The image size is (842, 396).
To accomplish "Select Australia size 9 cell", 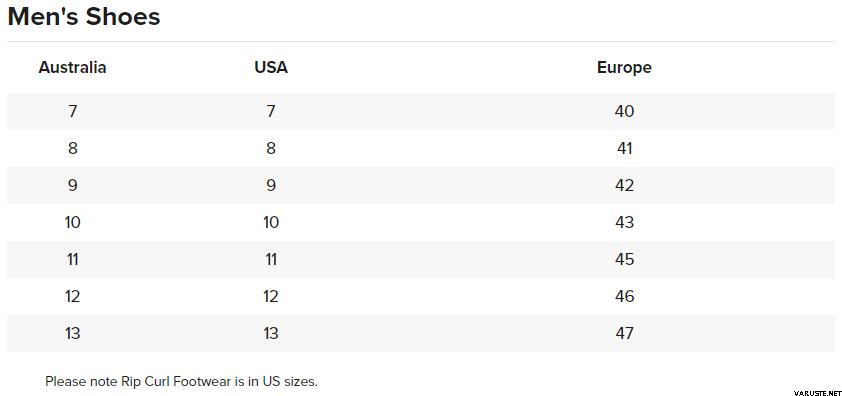I will coord(72,185).
